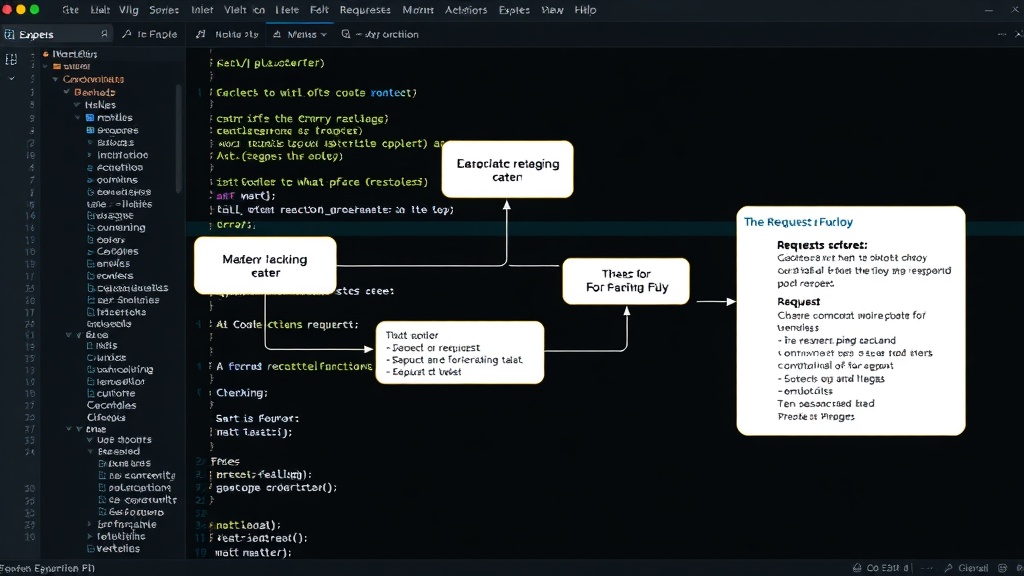Select the bahicolting file in tree

coord(125,369)
